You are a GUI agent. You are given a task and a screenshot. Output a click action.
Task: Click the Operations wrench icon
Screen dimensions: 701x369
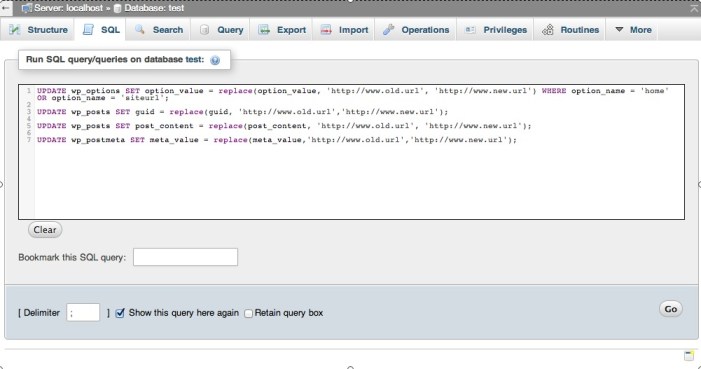(x=389, y=30)
